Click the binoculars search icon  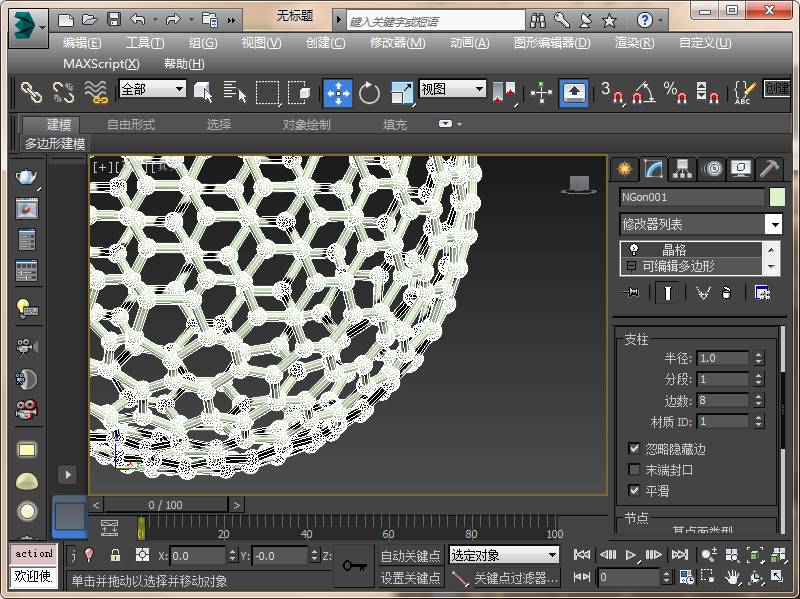[538, 20]
